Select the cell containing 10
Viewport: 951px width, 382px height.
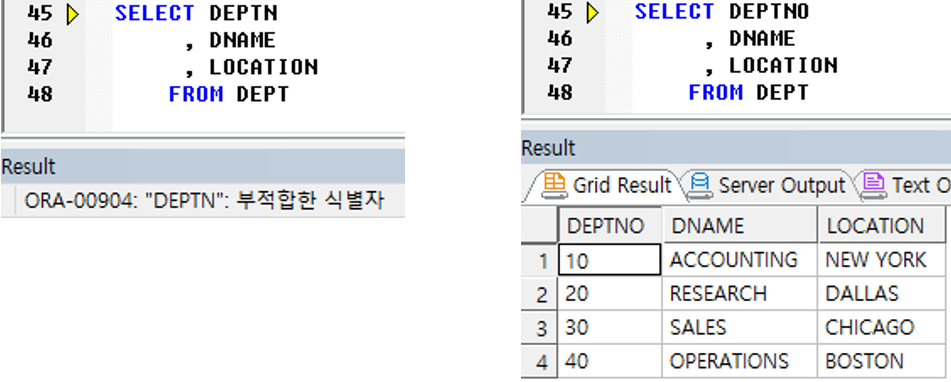[x=610, y=260]
